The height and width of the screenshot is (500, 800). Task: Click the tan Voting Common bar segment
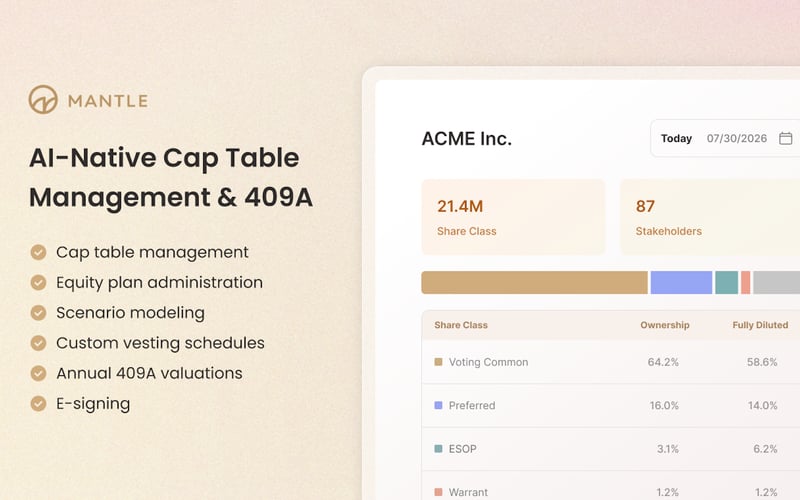(x=534, y=283)
